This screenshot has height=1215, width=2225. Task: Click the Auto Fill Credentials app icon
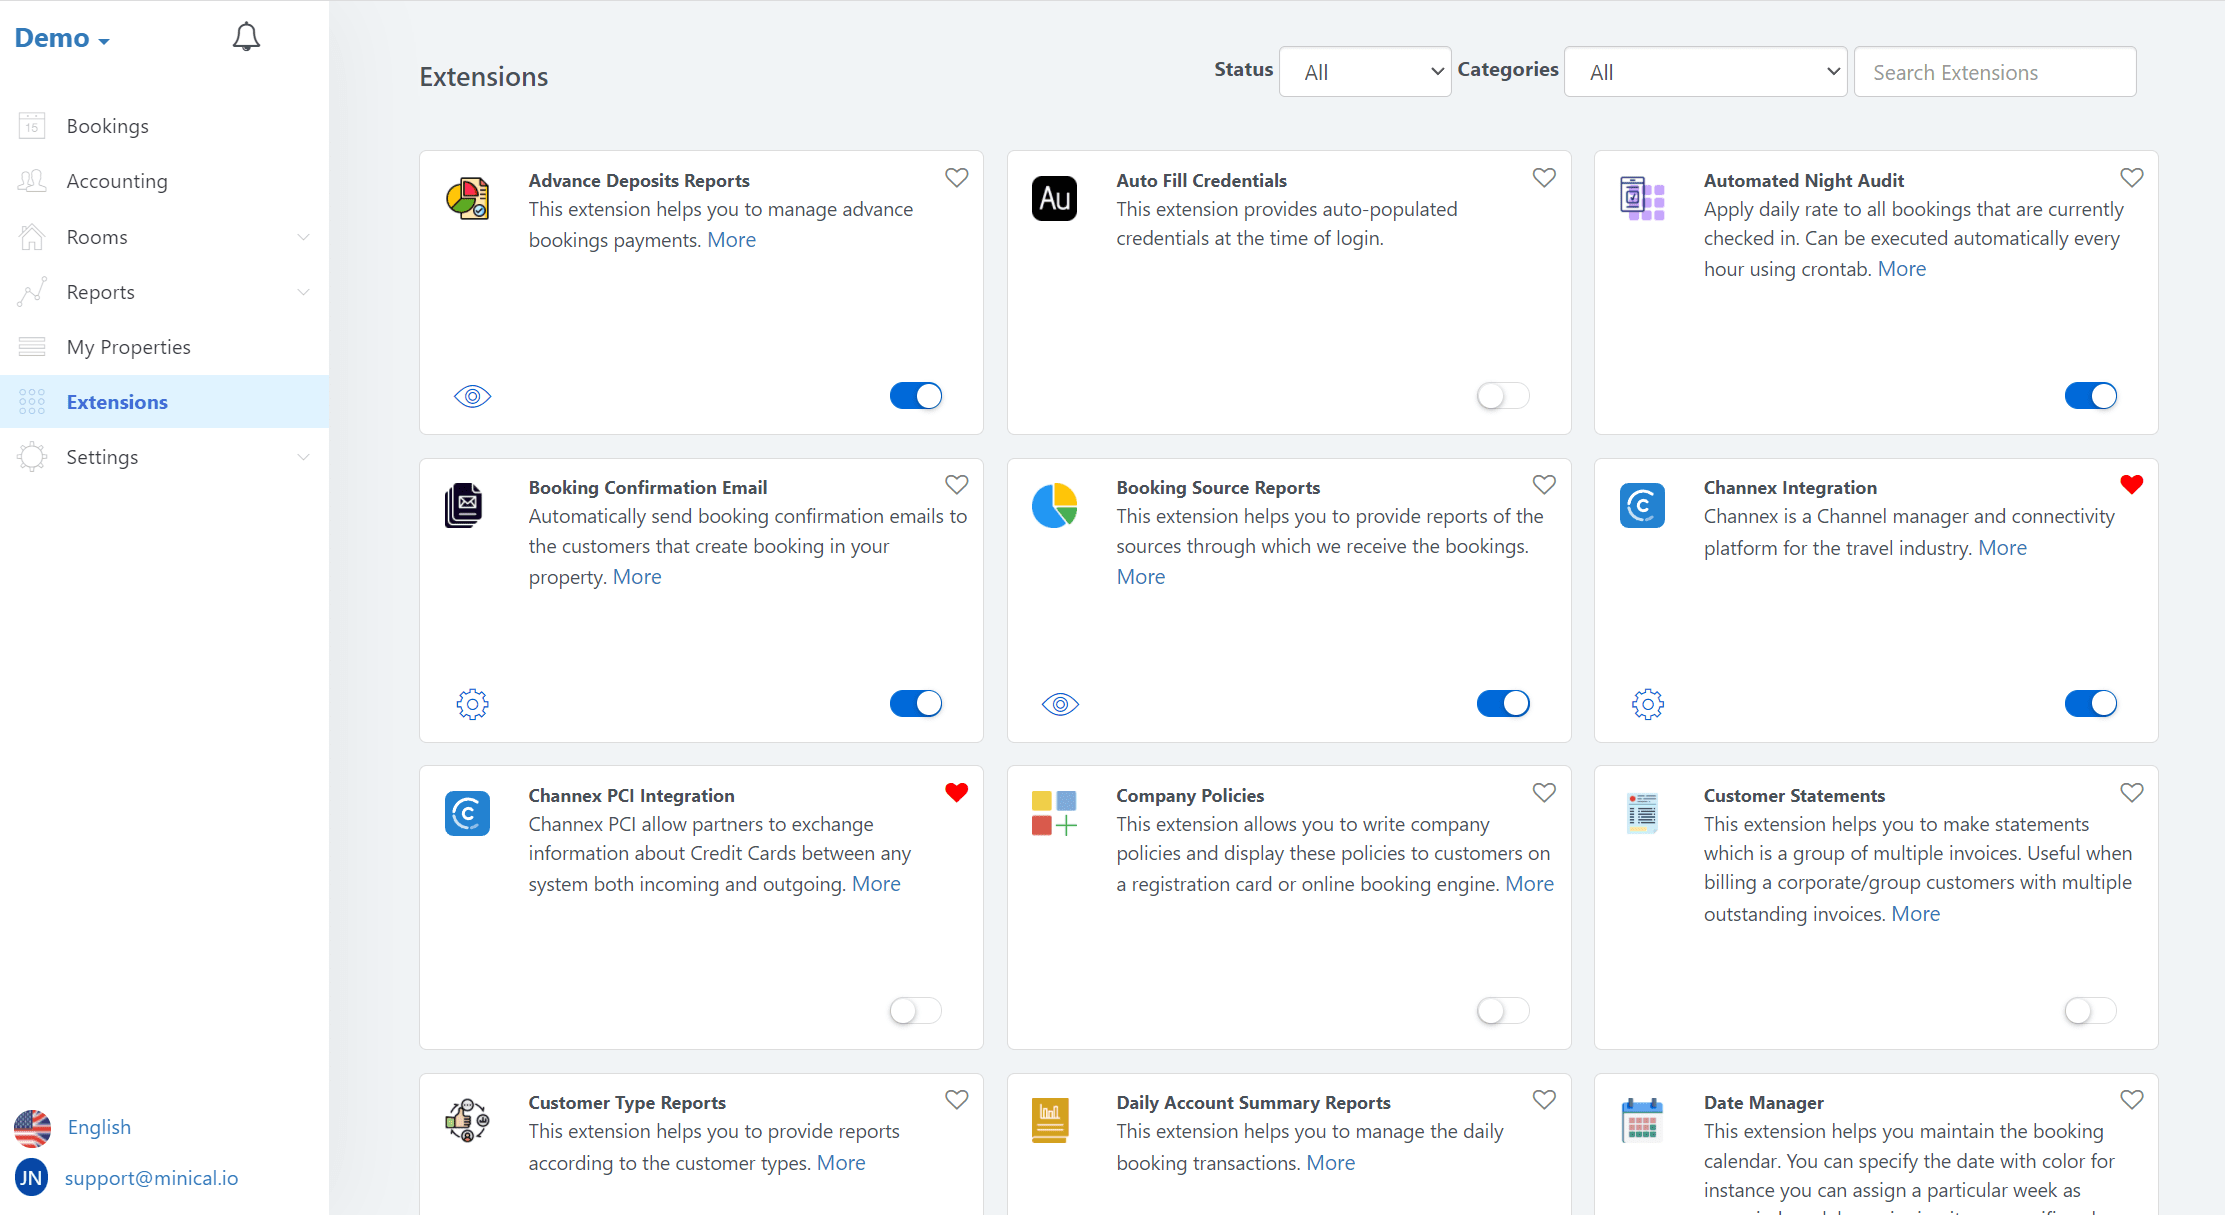[x=1054, y=198]
